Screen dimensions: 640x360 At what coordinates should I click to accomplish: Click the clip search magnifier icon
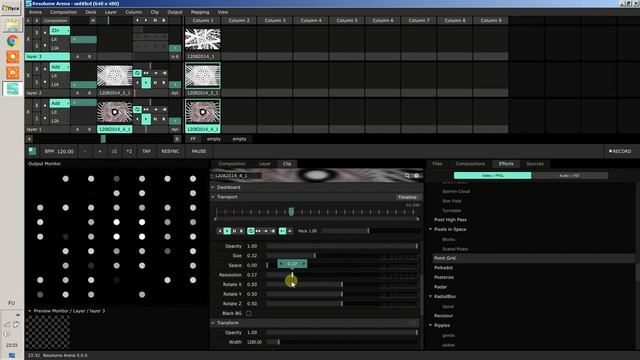[407, 176]
